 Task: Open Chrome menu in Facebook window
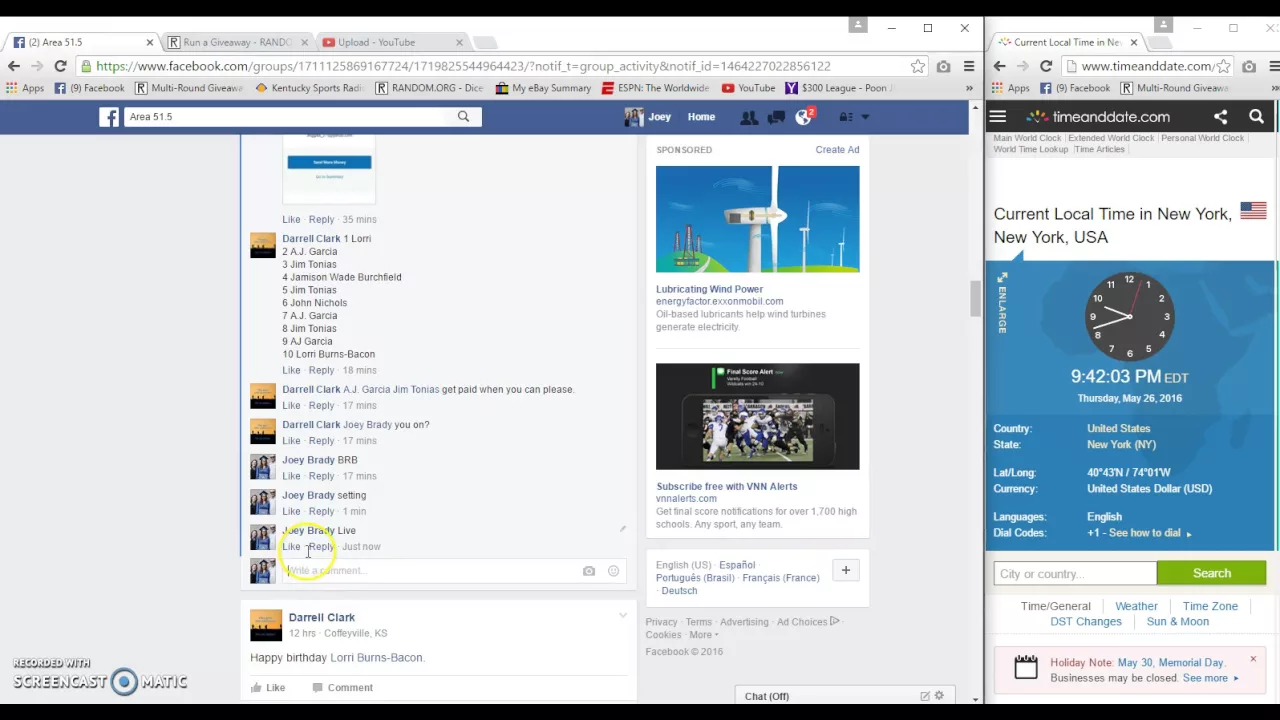(x=968, y=66)
